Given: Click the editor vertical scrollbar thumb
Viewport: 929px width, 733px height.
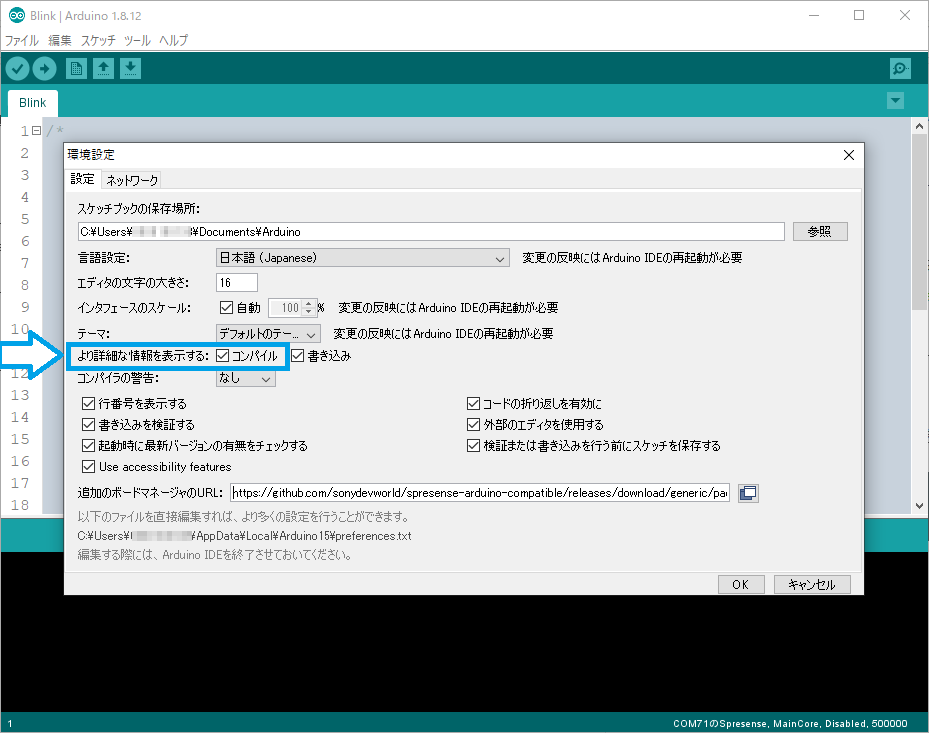Looking at the screenshot, I should coord(920,222).
